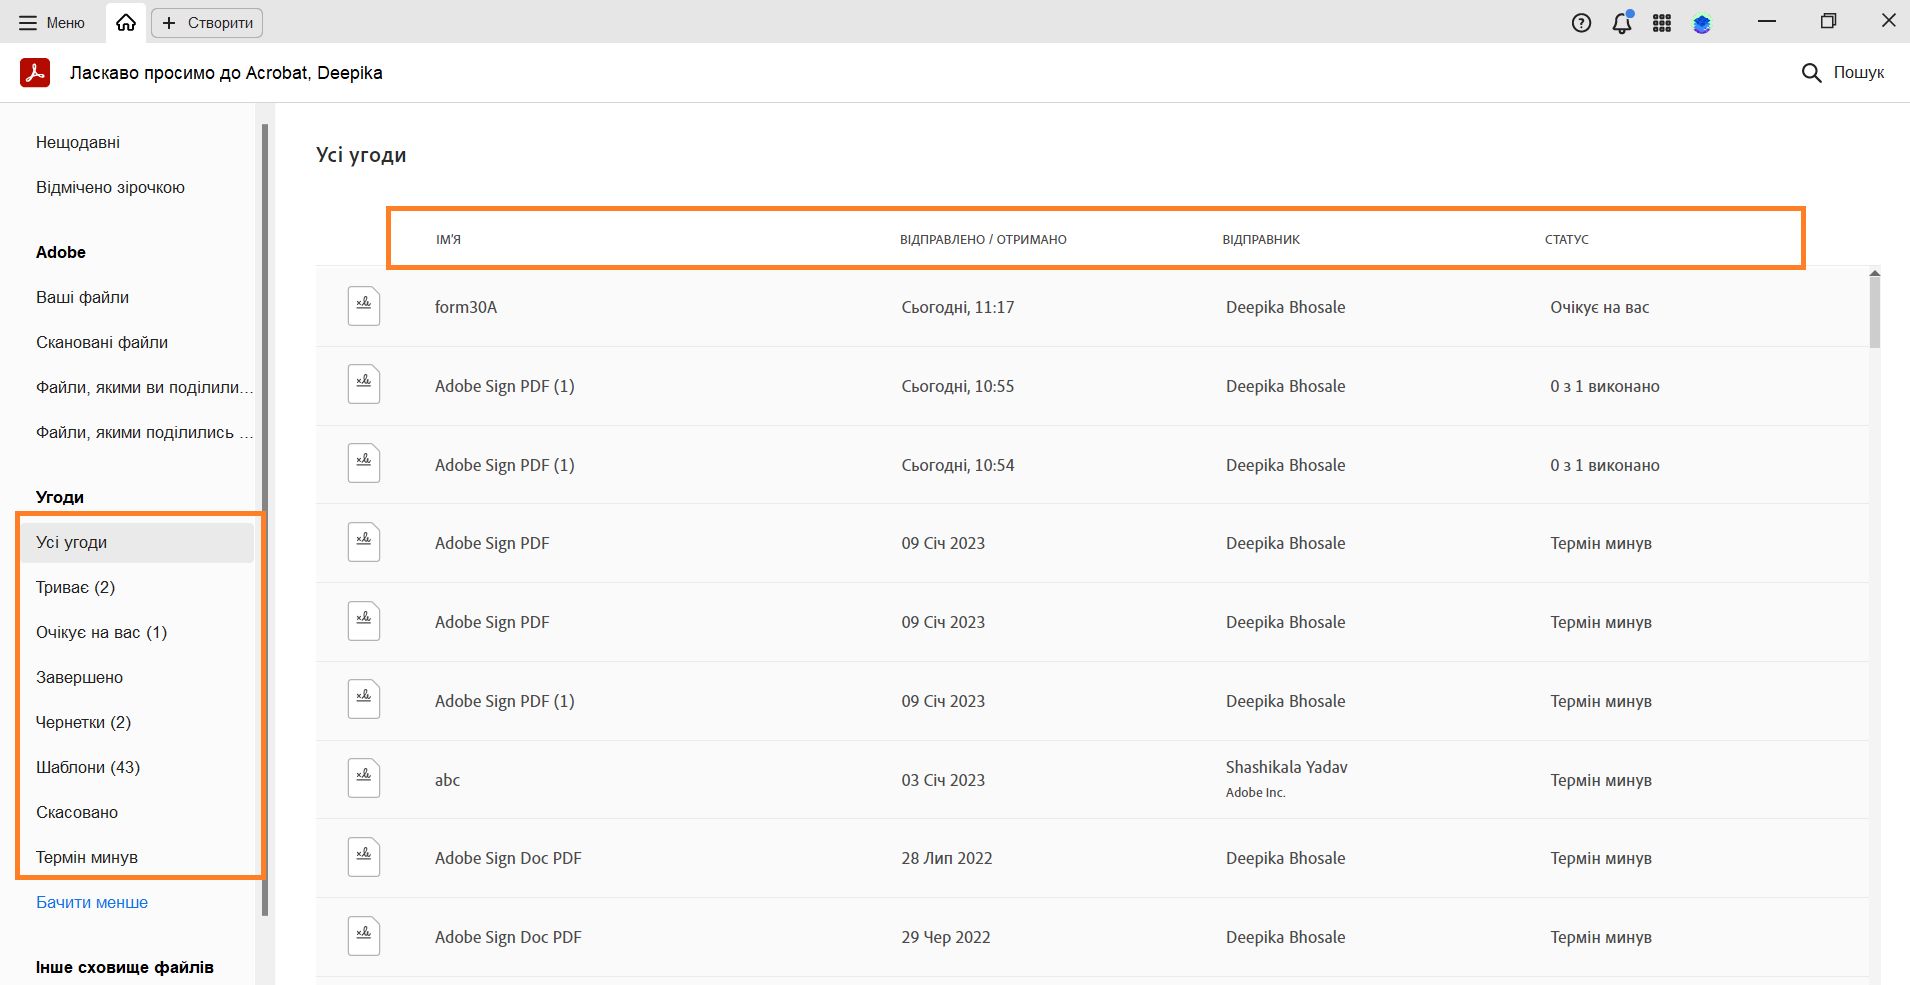The image size is (1910, 985).
Task: Select Очікує на вас (1) filter
Action: tap(101, 632)
